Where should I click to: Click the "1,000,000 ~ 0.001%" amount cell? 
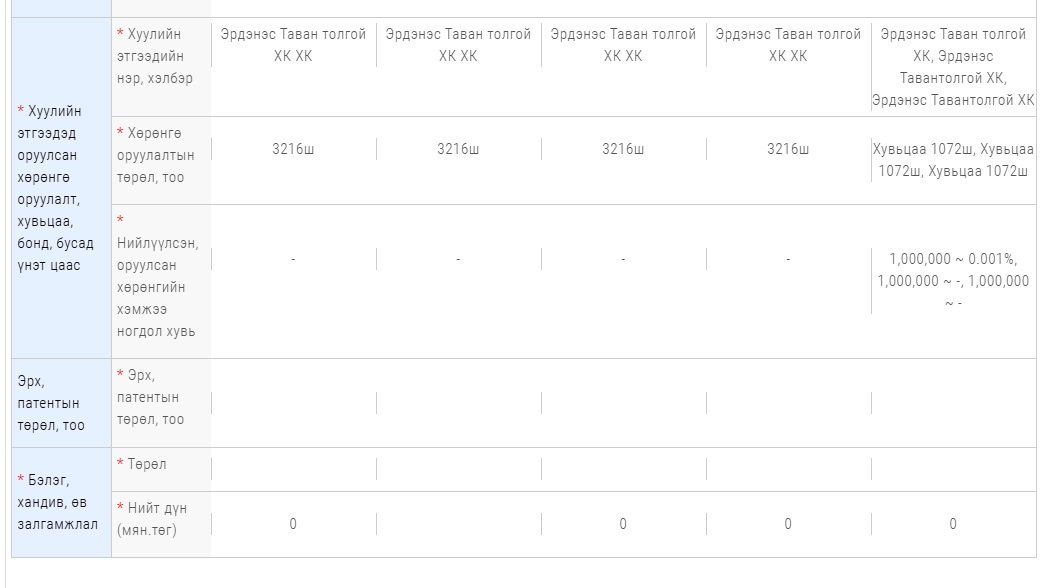[953, 280]
